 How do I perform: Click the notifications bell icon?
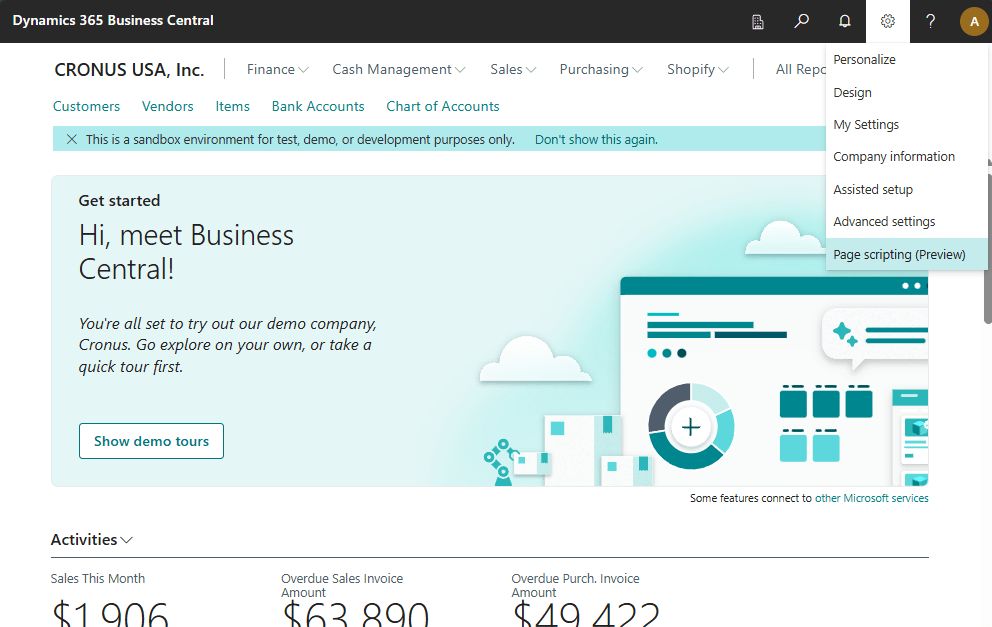(844, 21)
